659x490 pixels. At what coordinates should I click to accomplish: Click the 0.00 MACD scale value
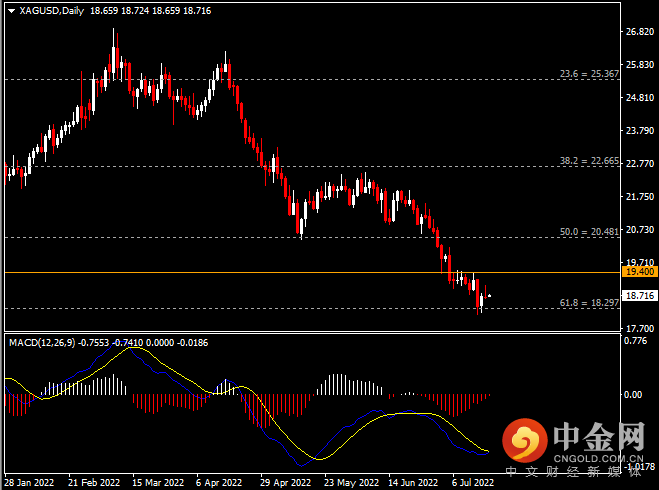pos(633,395)
